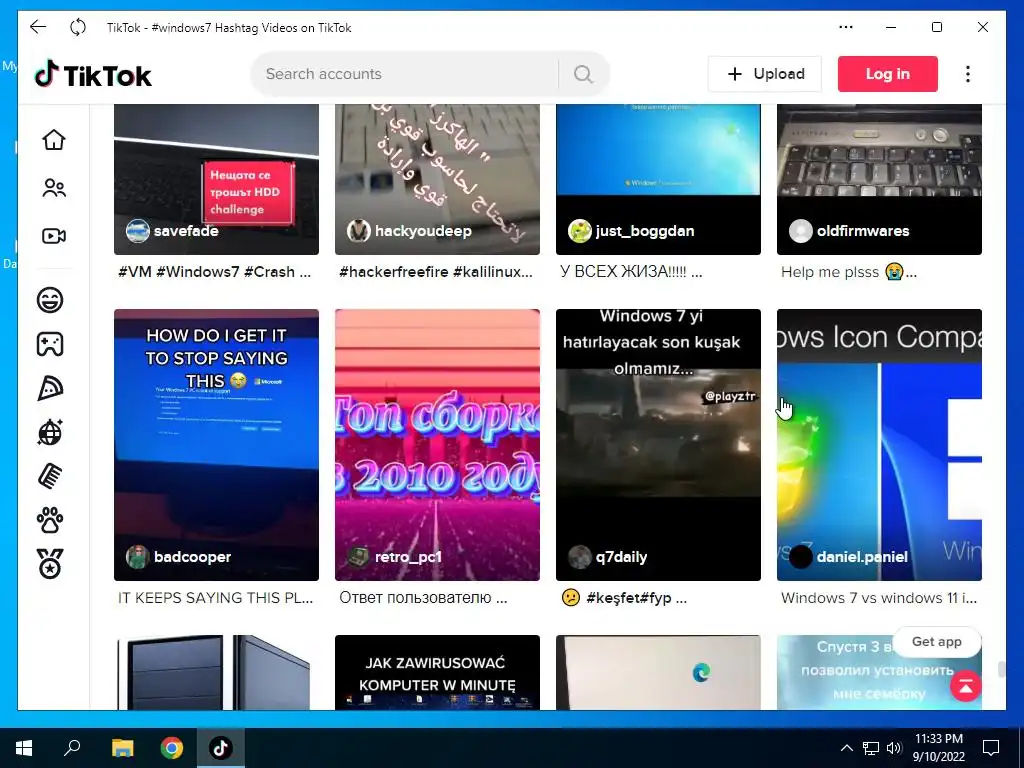
Task: Go to the Home feed icon in sidebar
Action: [x=54, y=139]
